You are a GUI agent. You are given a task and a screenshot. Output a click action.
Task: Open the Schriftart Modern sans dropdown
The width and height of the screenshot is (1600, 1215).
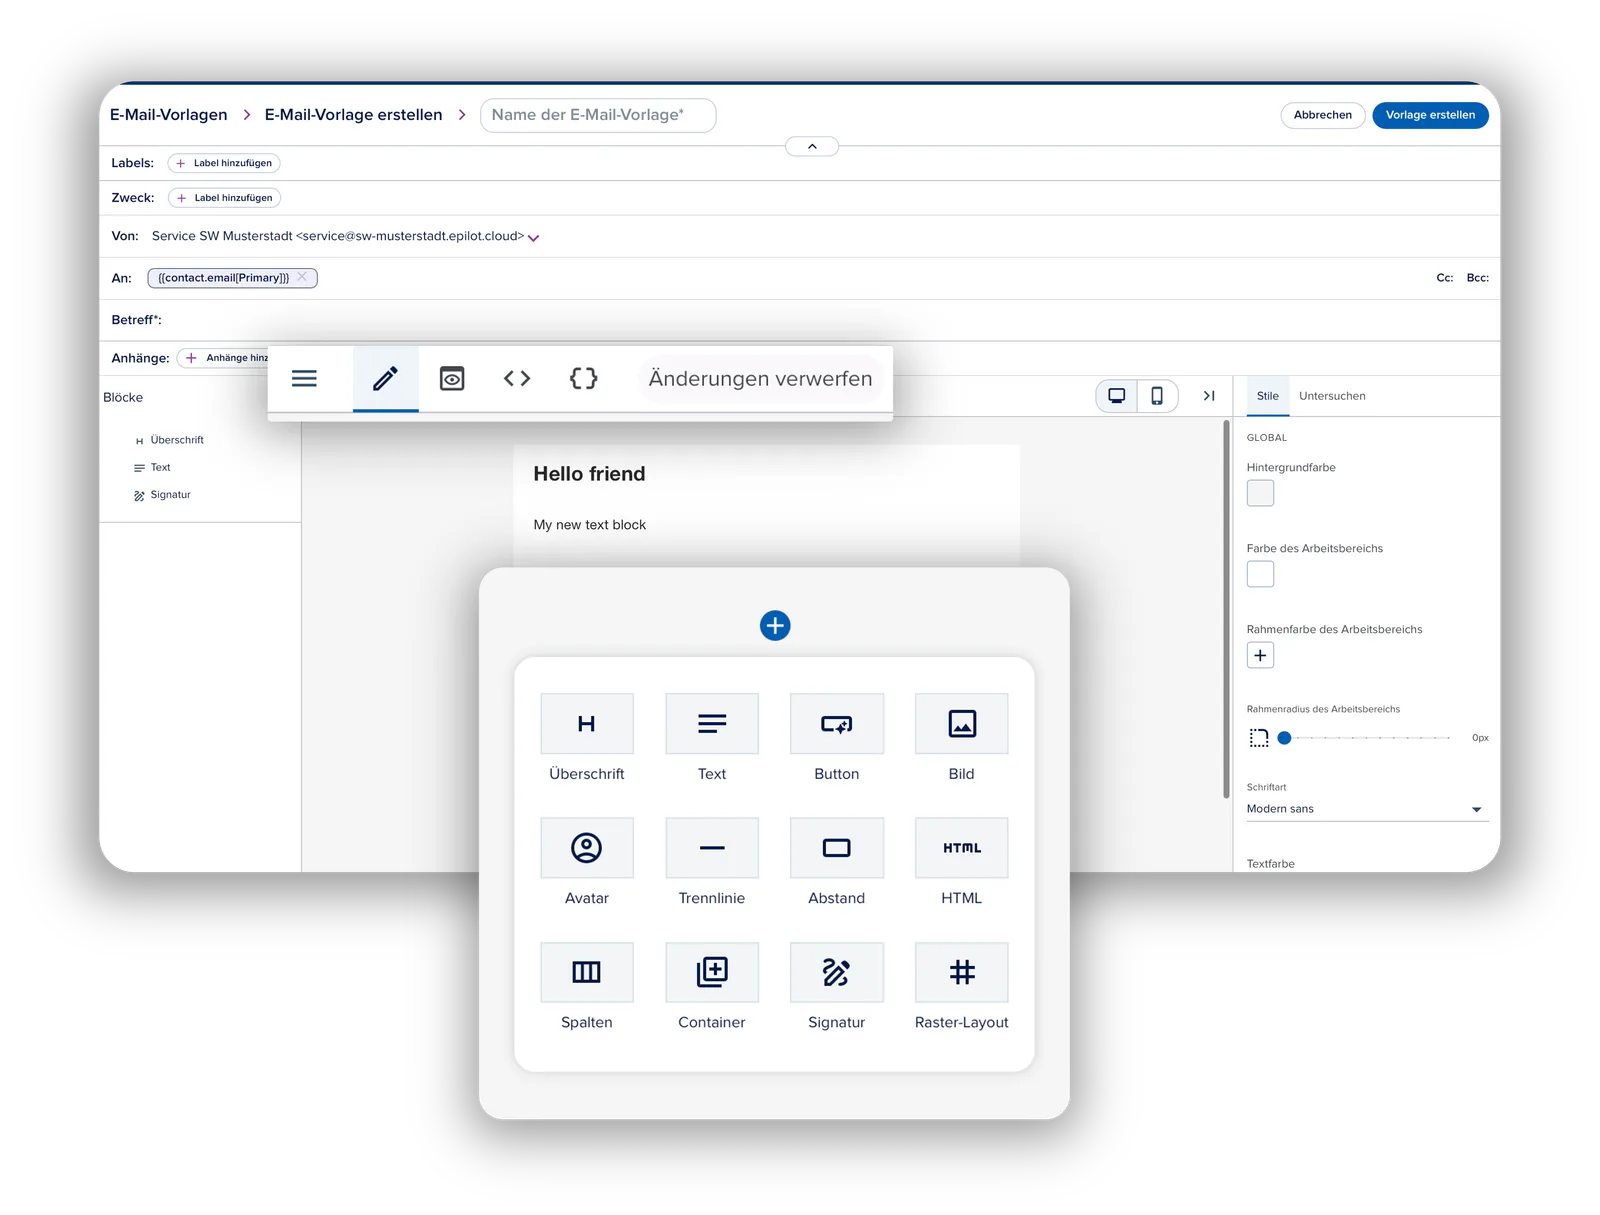tap(1367, 809)
